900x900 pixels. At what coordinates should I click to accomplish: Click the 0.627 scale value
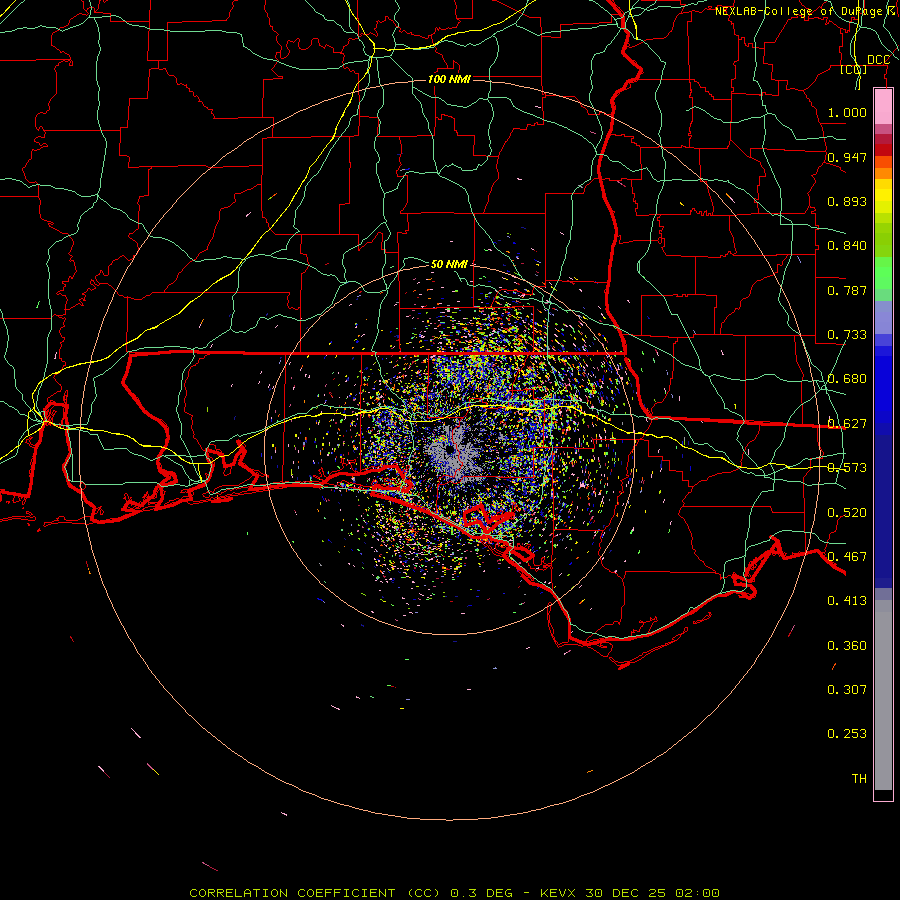[847, 424]
